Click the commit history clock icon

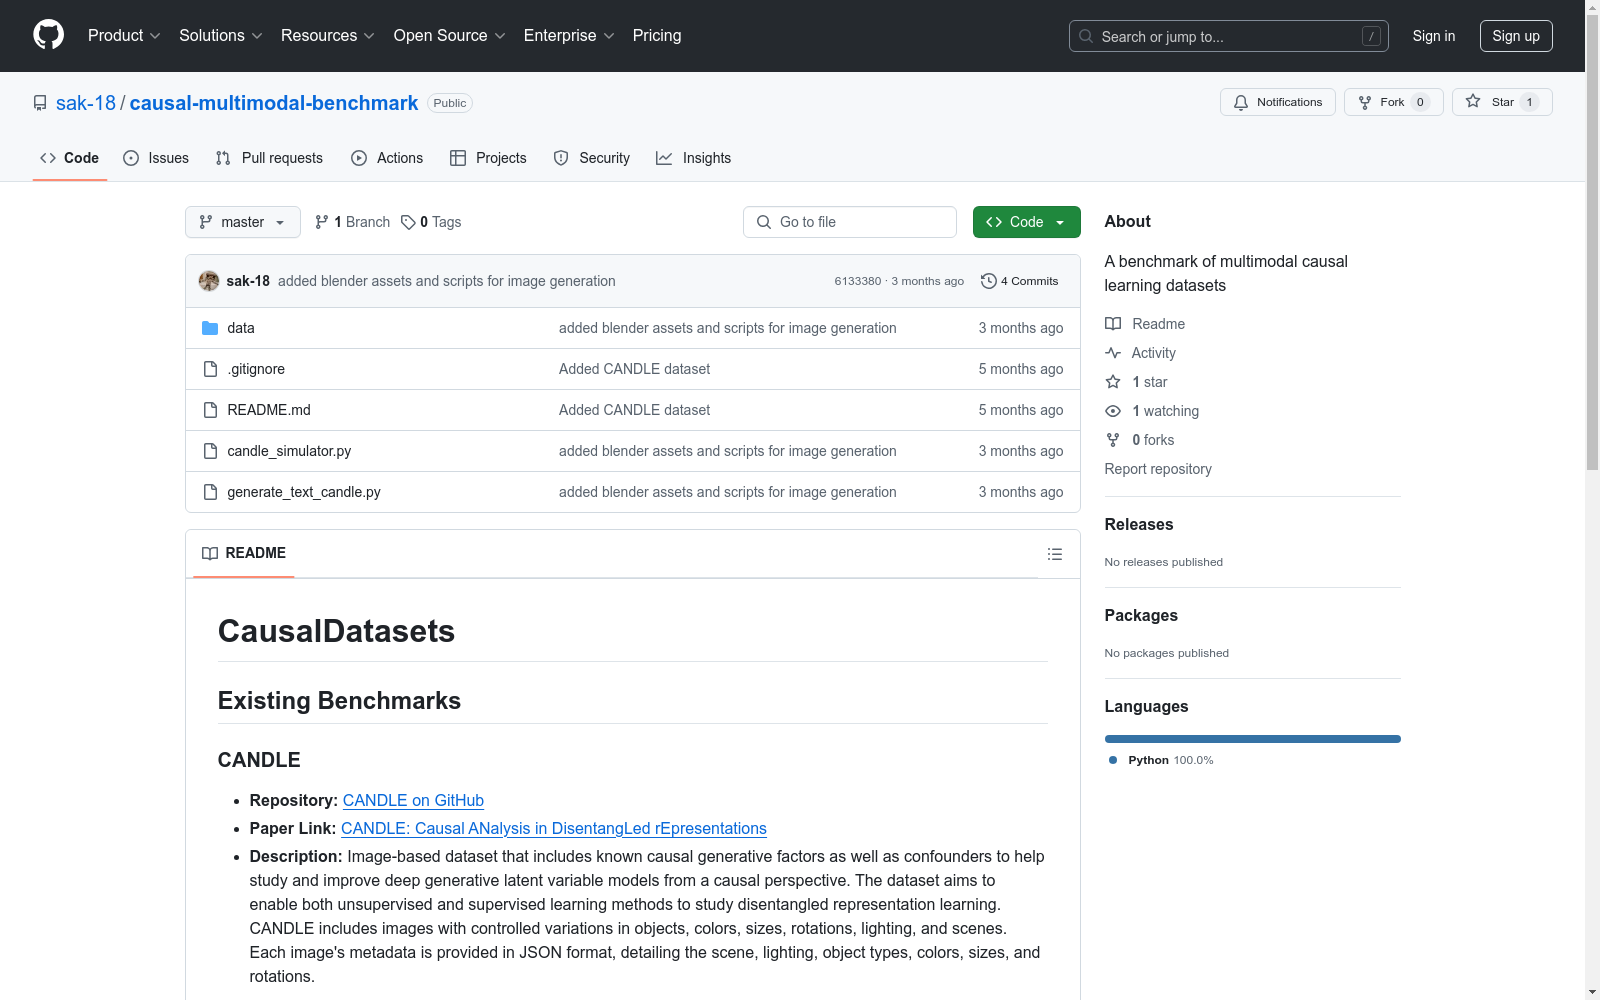click(x=989, y=281)
